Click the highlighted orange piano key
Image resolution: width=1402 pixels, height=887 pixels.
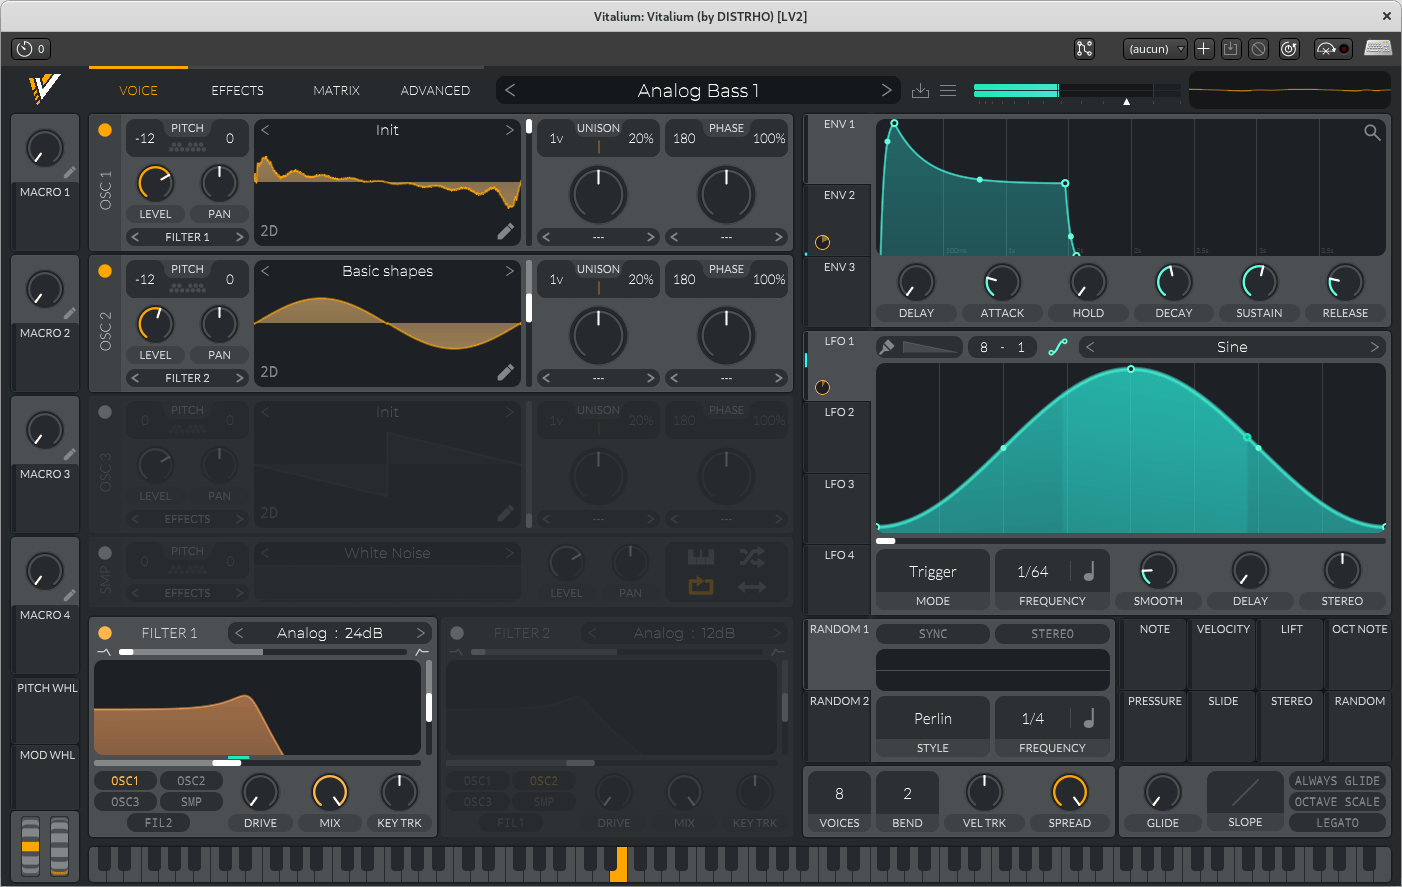coord(619,863)
